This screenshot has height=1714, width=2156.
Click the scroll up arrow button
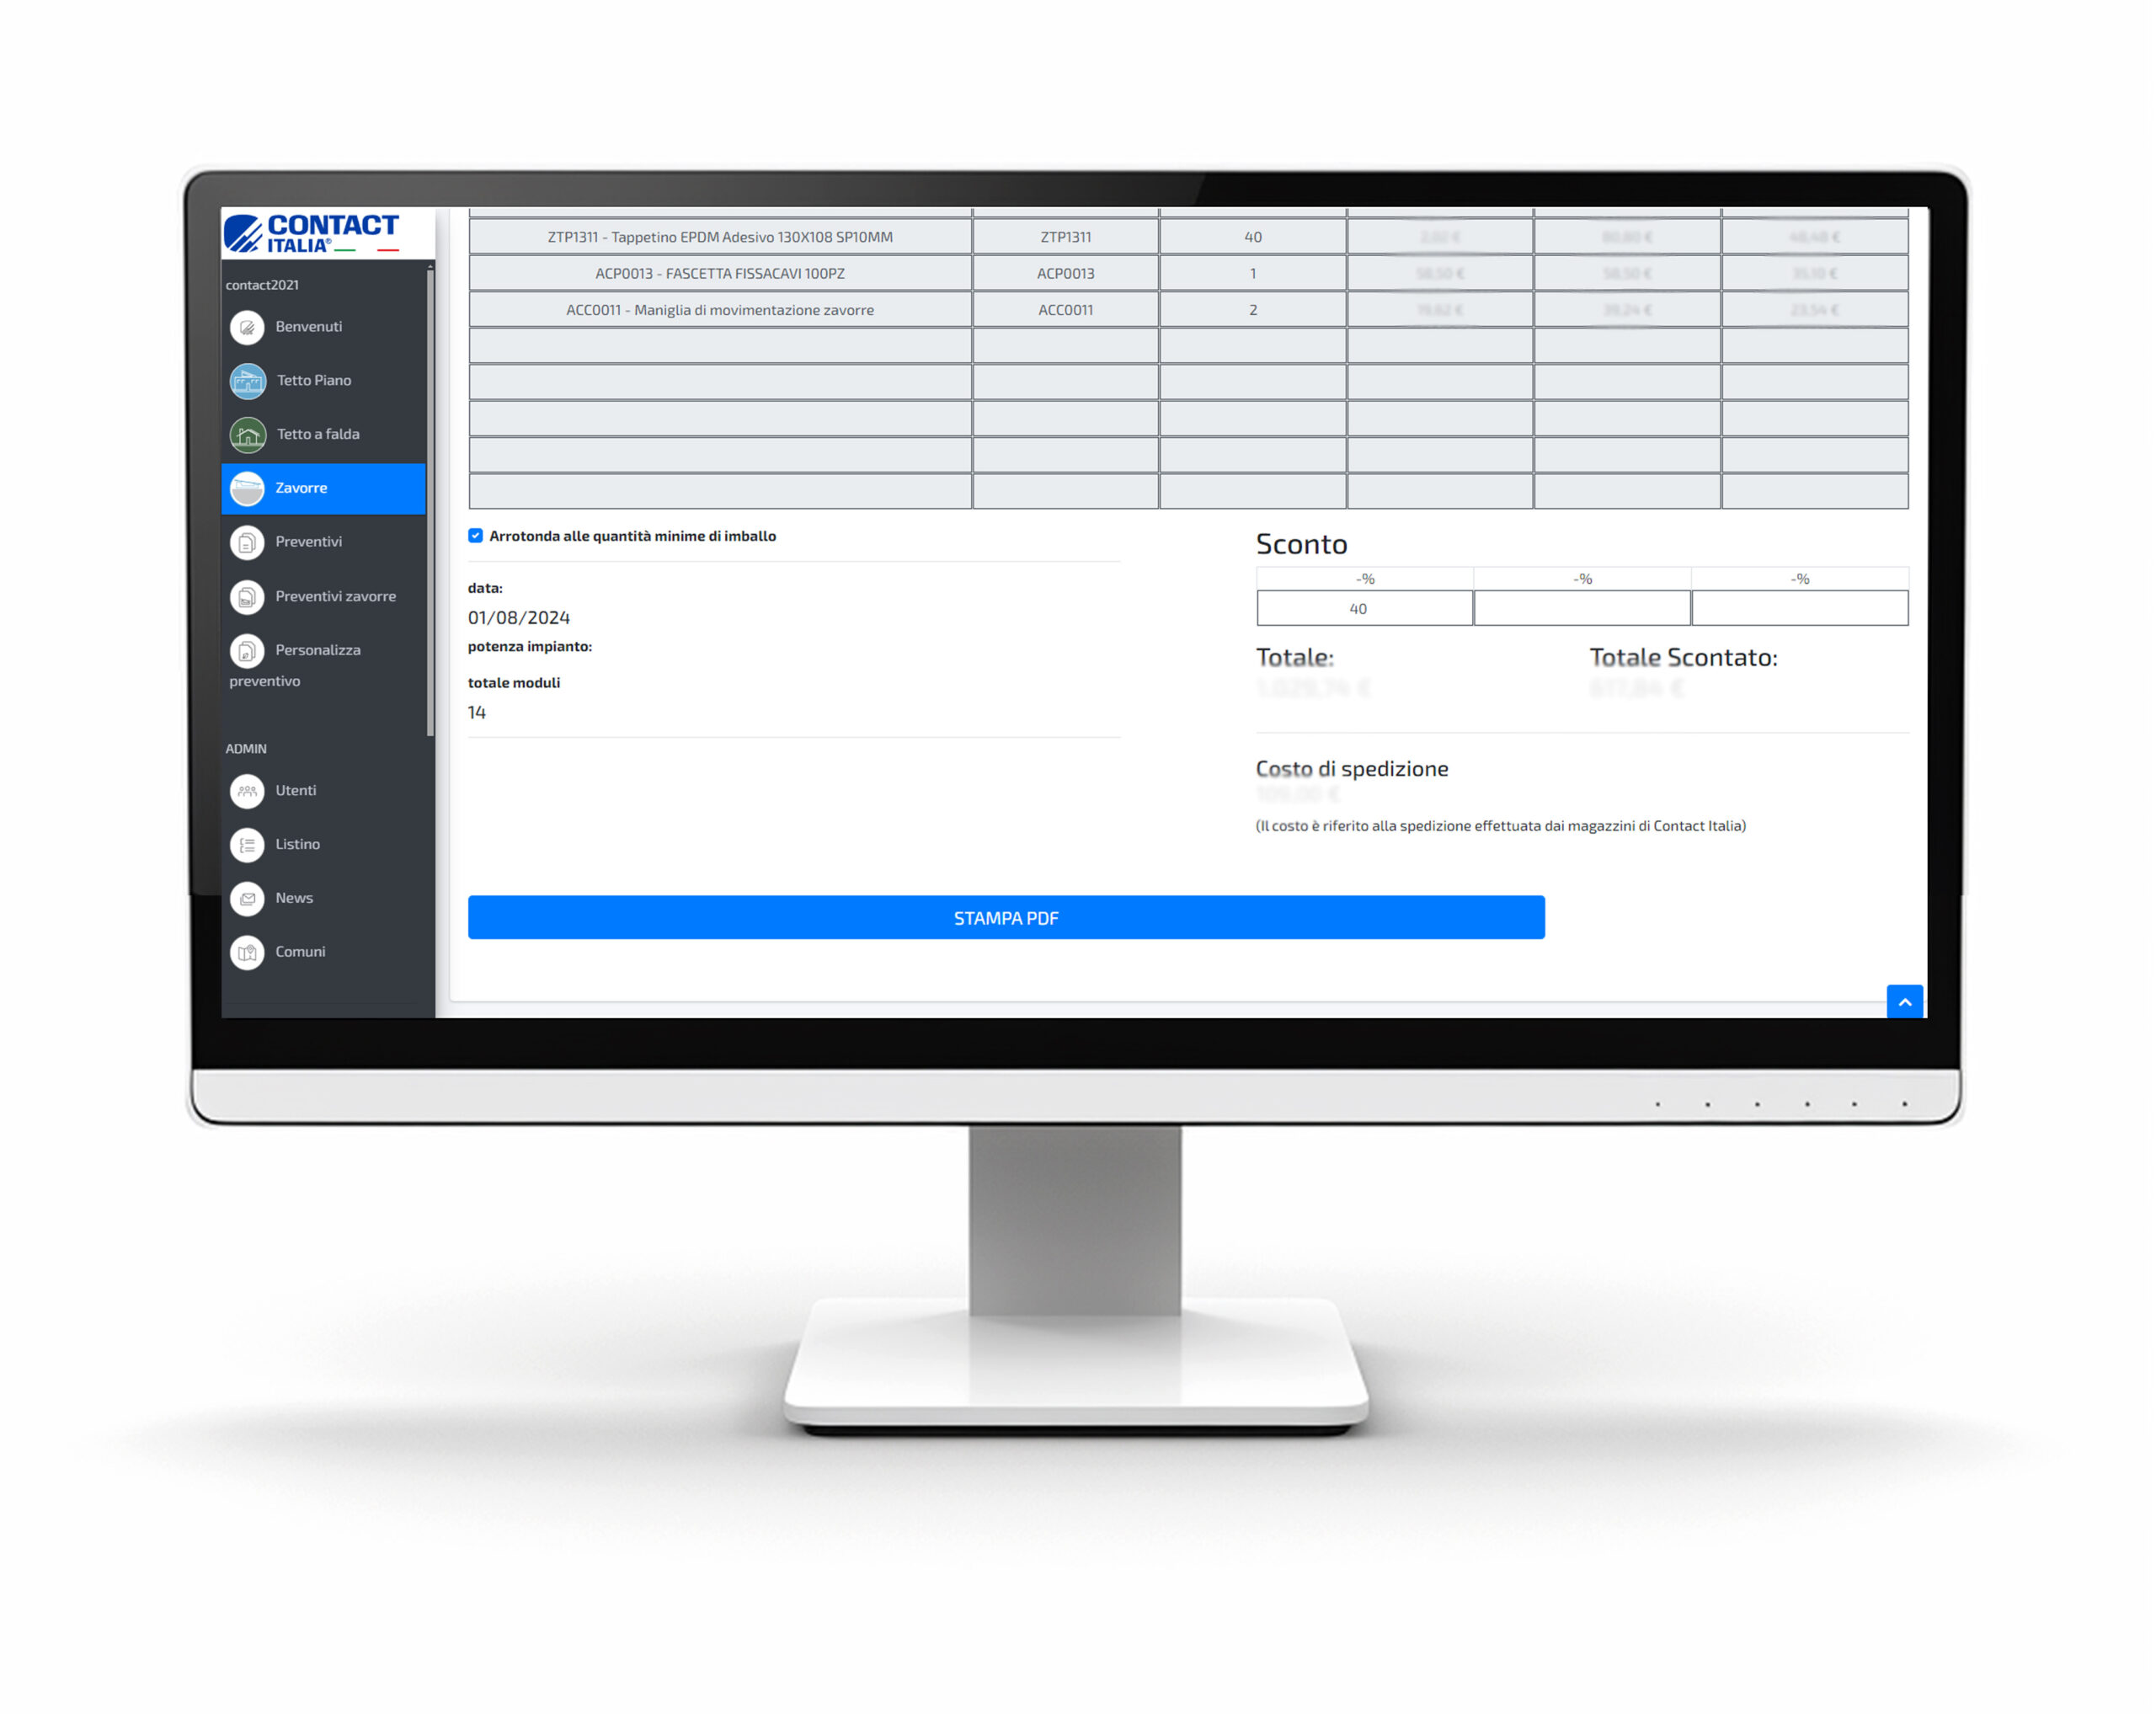[1904, 1001]
